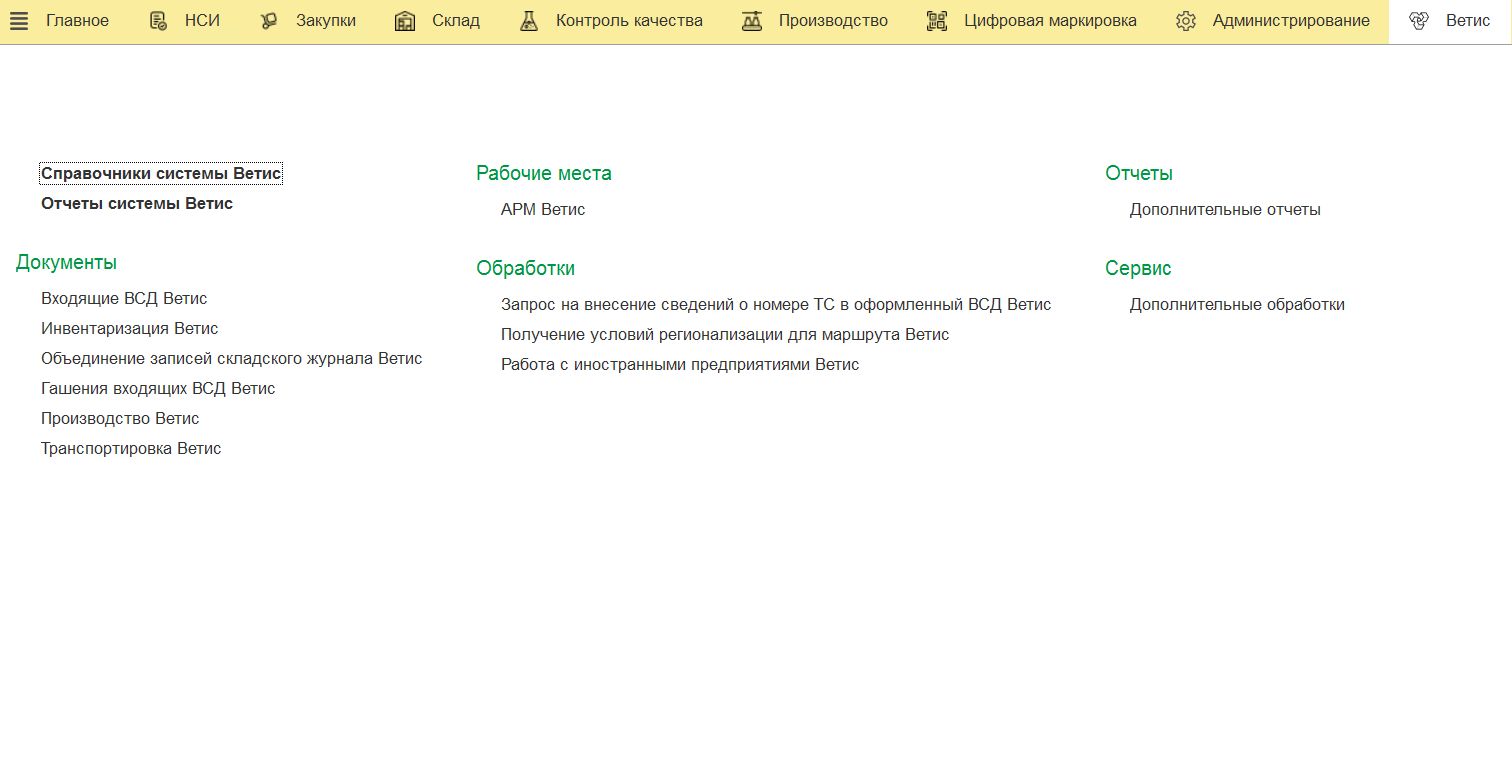Click the Контроль качества flask icon

tap(529, 21)
